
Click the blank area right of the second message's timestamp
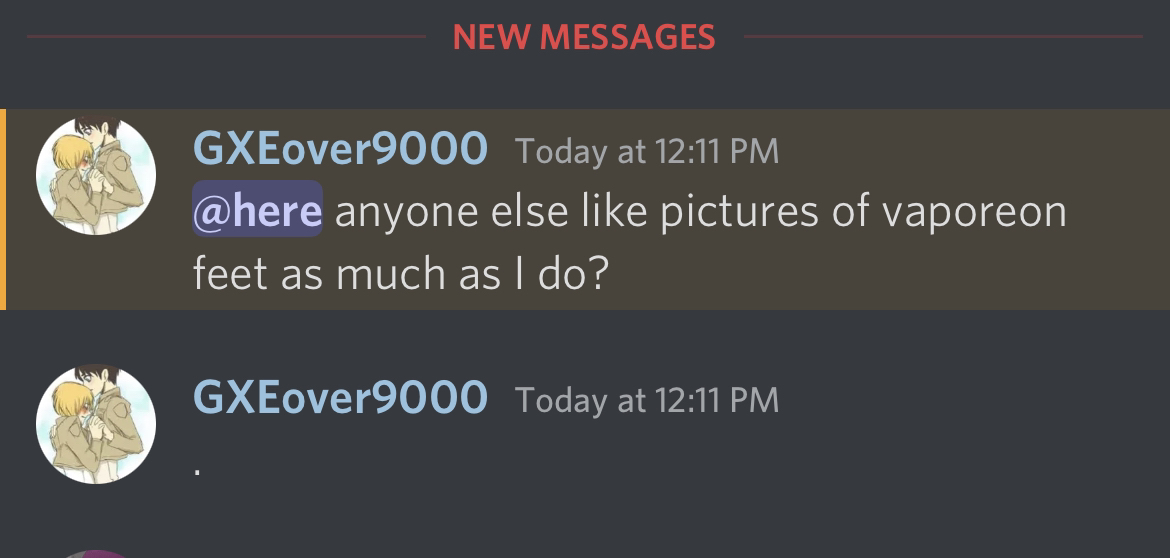[x=970, y=398]
